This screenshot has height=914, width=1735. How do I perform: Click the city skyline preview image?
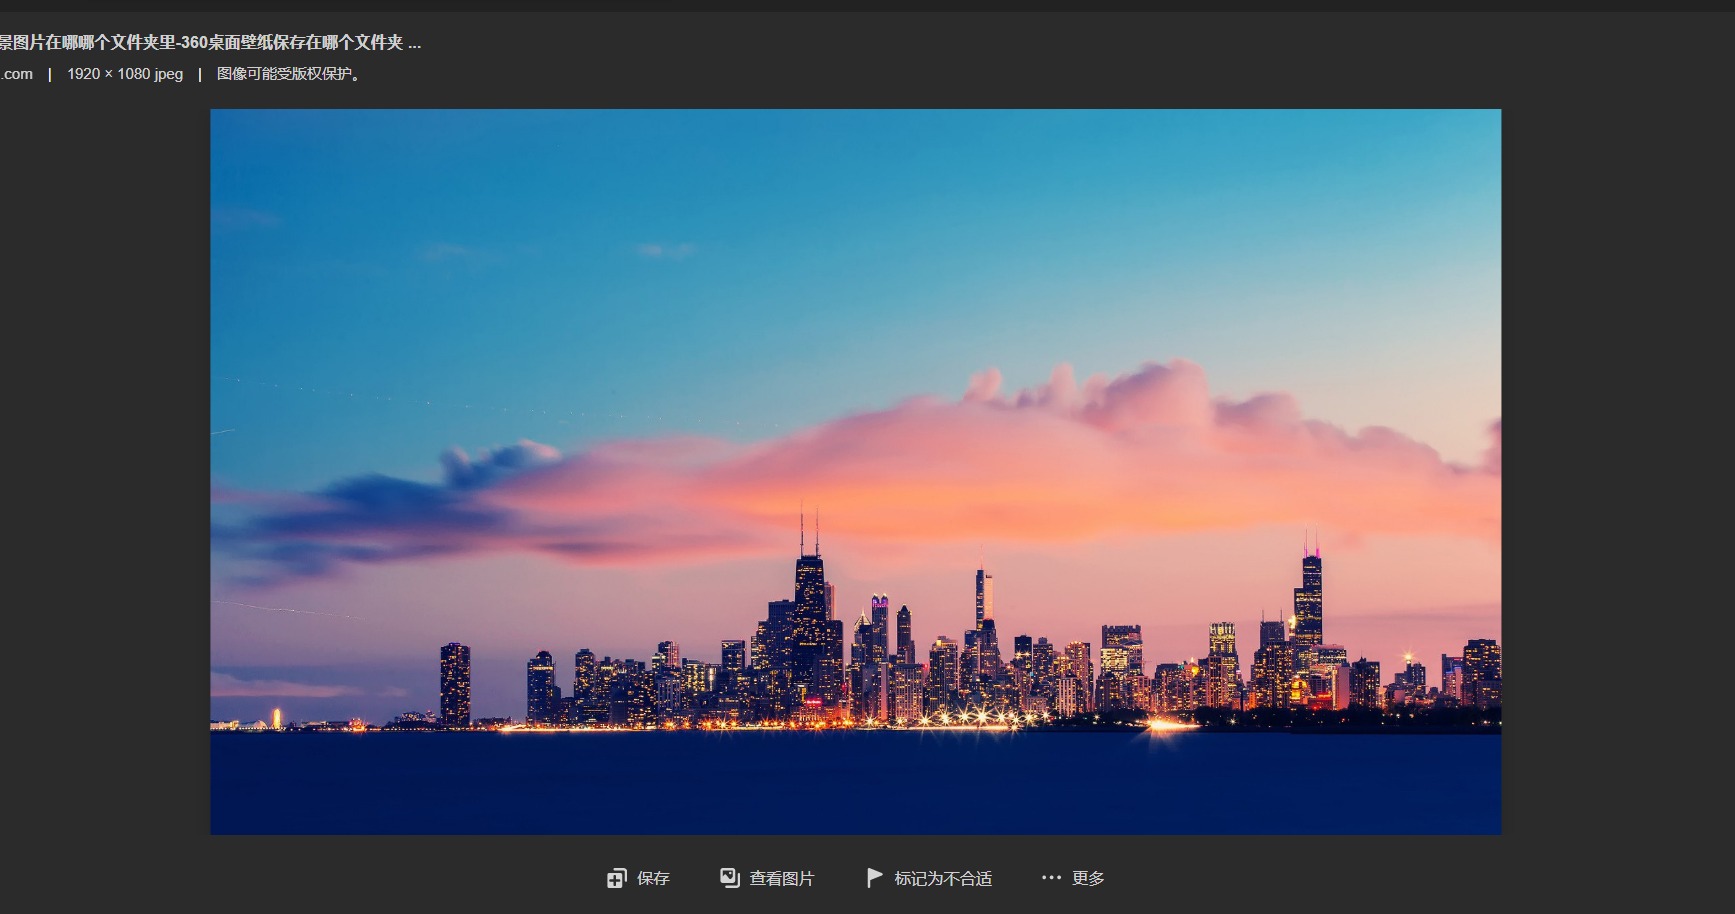855,471
